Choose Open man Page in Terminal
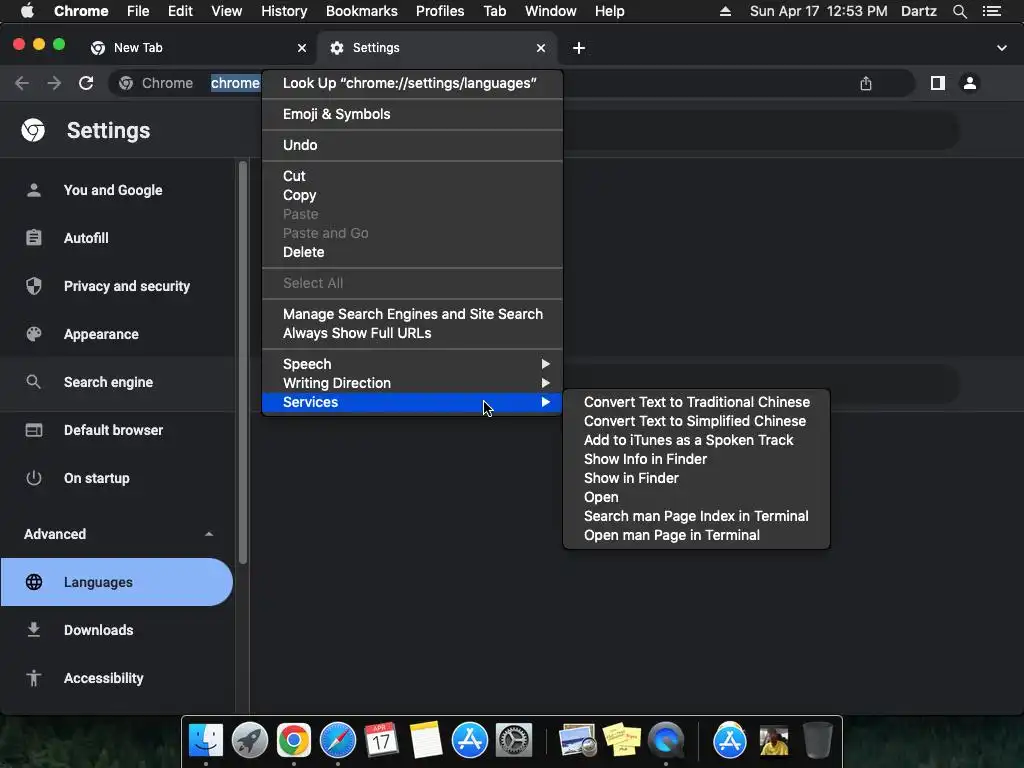Screen dimensions: 1024x768 pyautogui.click(x=696, y=534)
